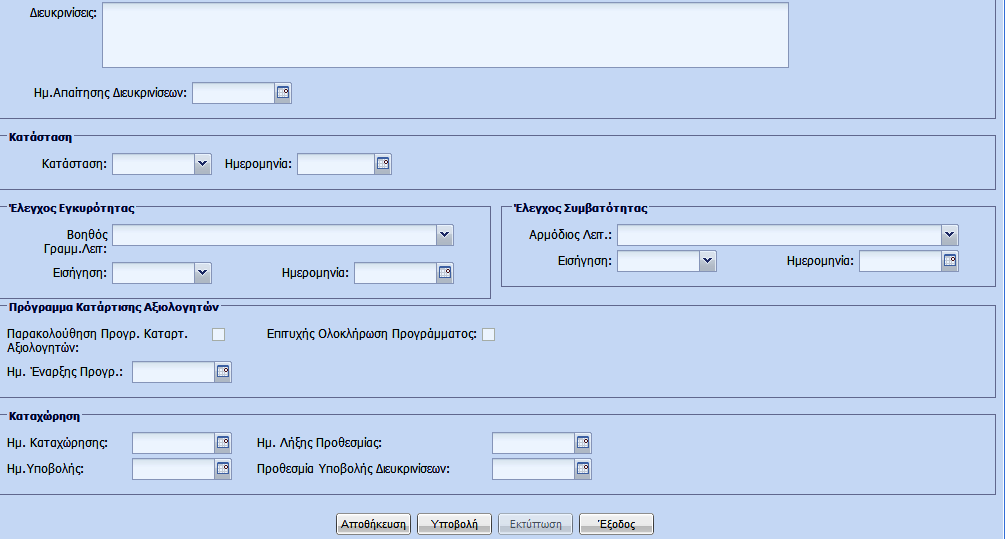This screenshot has width=1005, height=539.
Task: Click Ημερομηνία field in Κατάσταση section
Action: coord(336,164)
